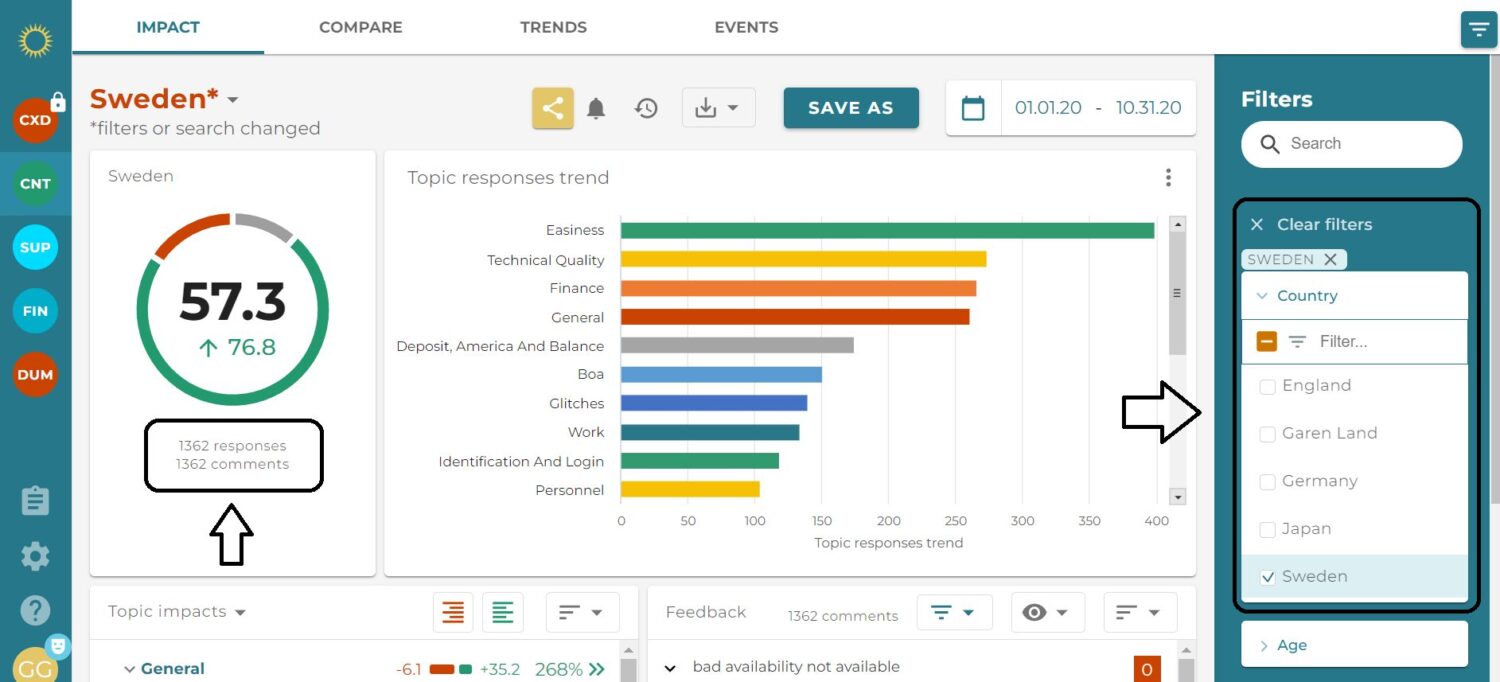The height and width of the screenshot is (682, 1500).
Task: Click the General red bar in chart
Action: 795,317
